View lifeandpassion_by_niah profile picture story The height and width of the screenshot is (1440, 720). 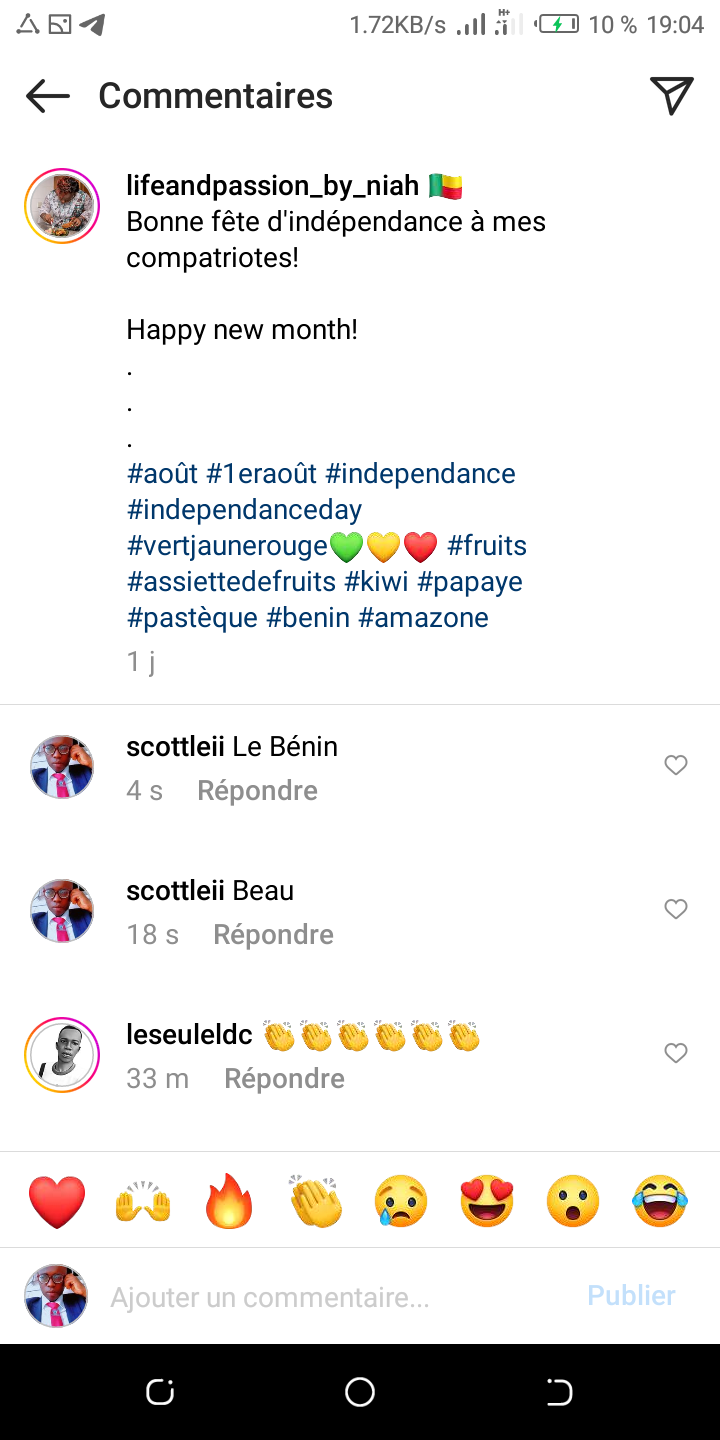(62, 207)
